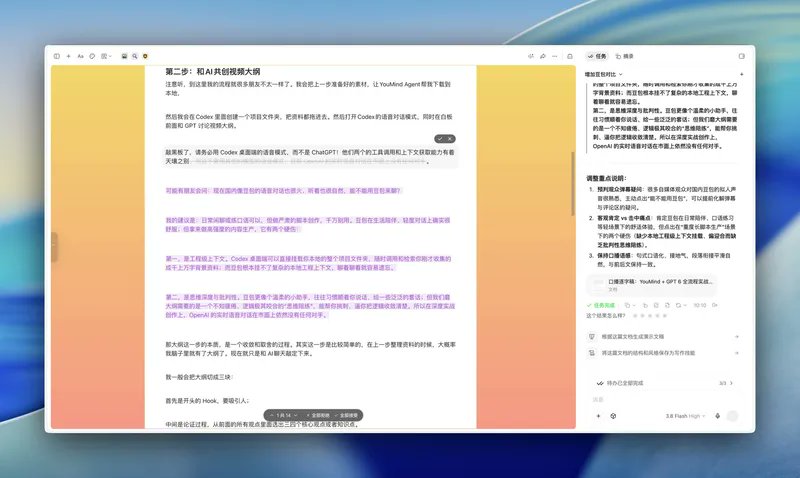Open the regenerate dropdown in reply actions
800x478 pixels.
tap(681, 305)
